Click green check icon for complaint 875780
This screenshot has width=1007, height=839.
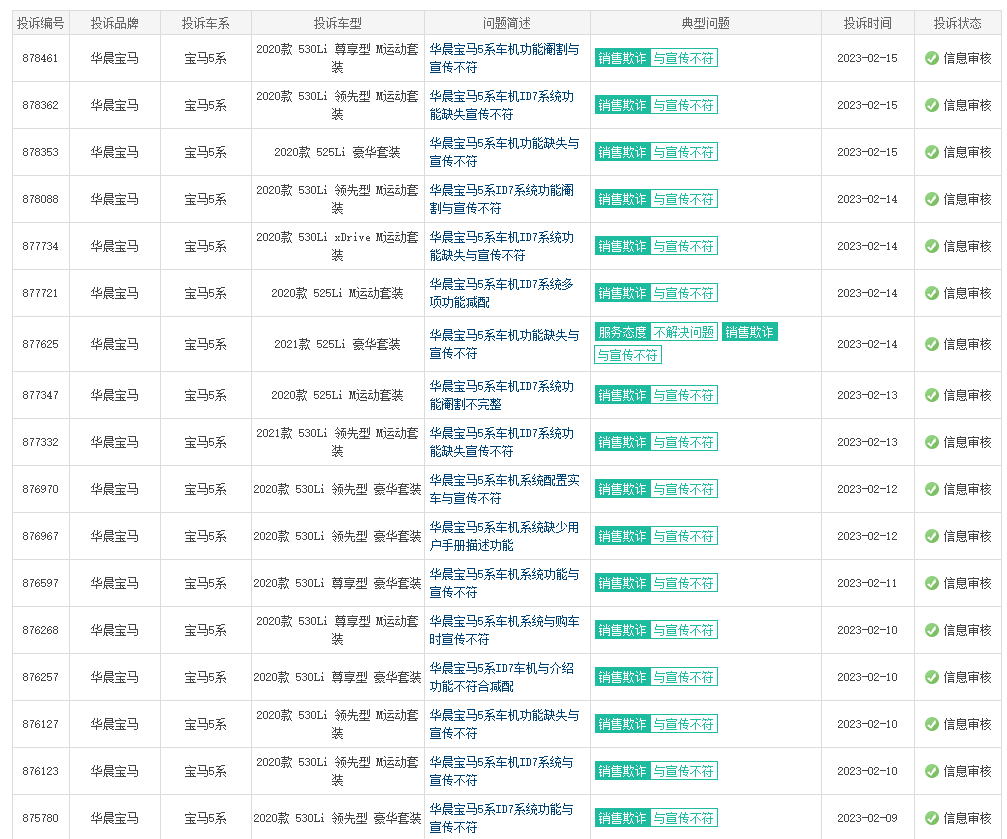click(x=931, y=818)
